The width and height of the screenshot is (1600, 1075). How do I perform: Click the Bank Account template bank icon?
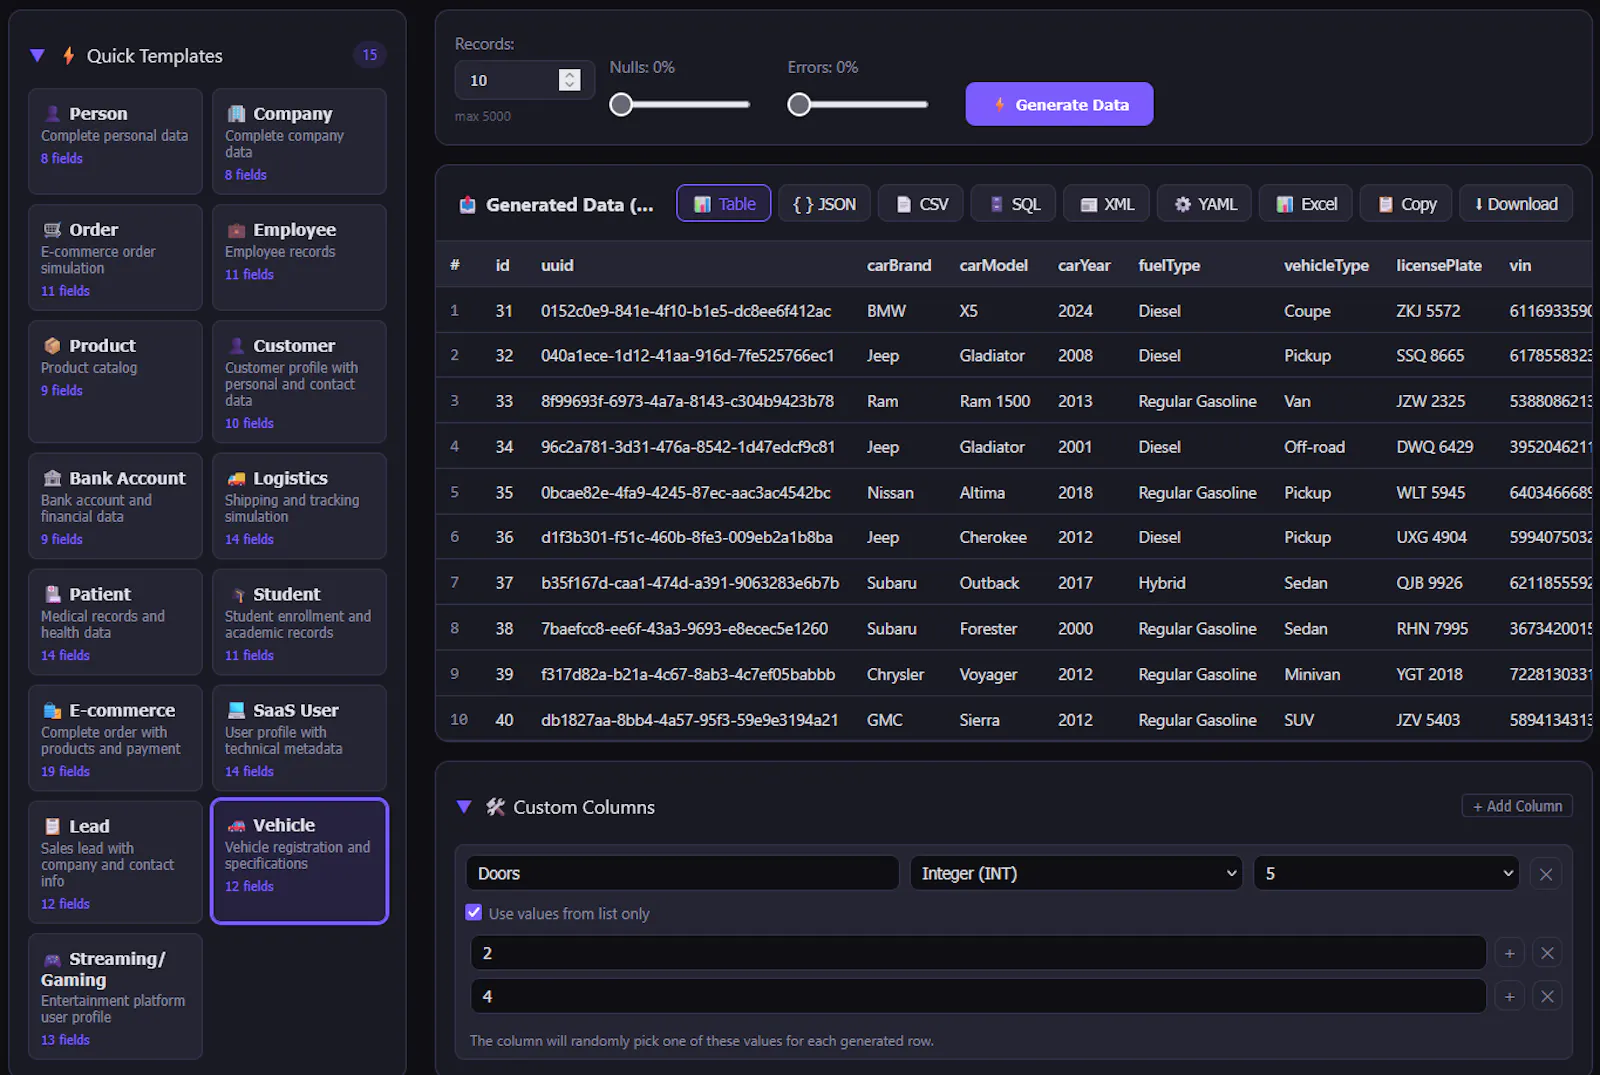coord(52,479)
